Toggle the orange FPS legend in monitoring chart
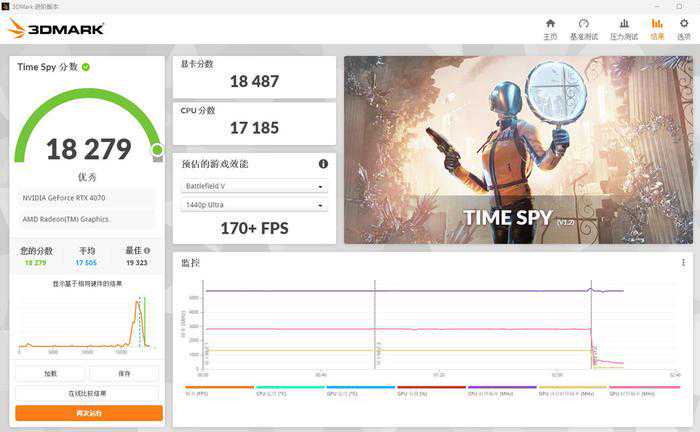This screenshot has width=700, height=432. coord(219,391)
